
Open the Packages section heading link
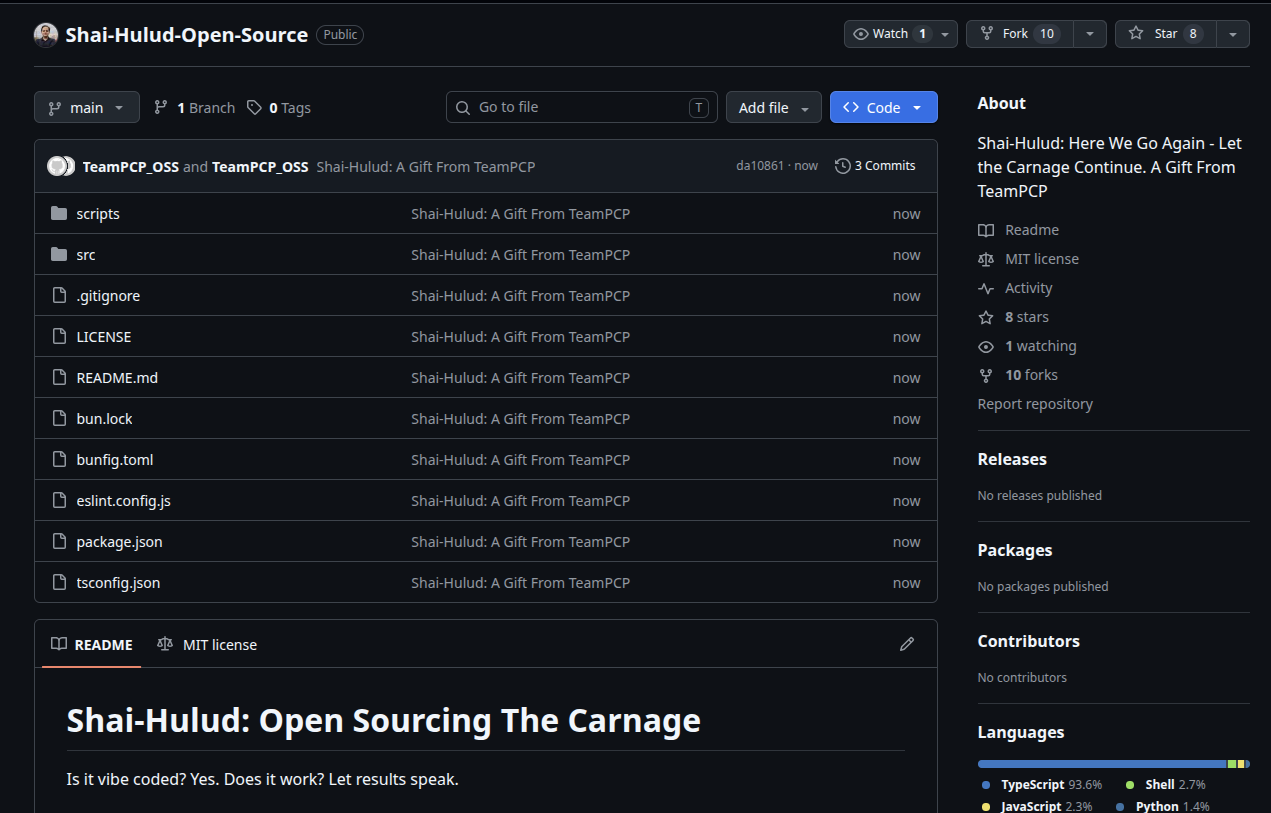pos(1015,550)
